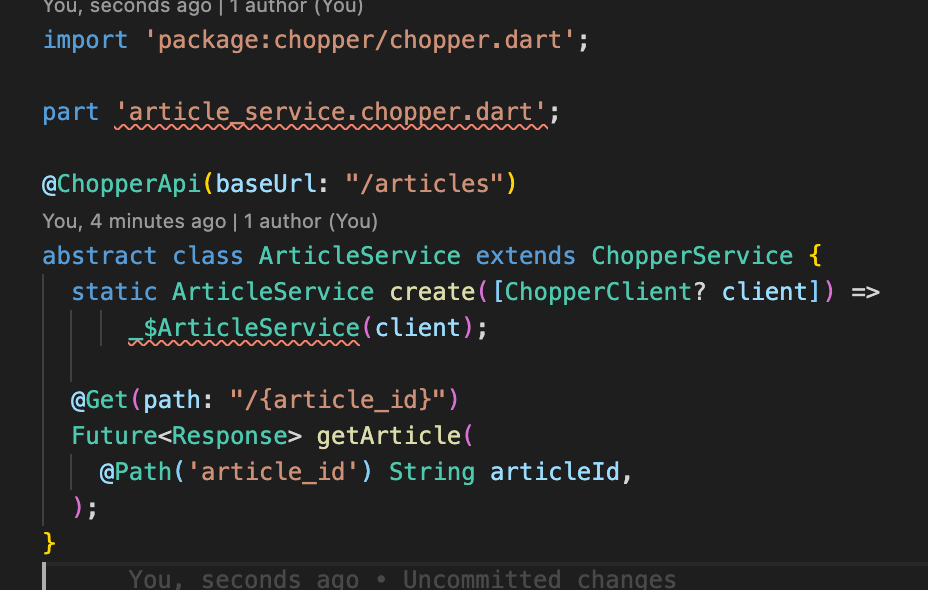This screenshot has width=928, height=590.
Task: Click the ChopperService superclass name
Action: click(x=692, y=256)
